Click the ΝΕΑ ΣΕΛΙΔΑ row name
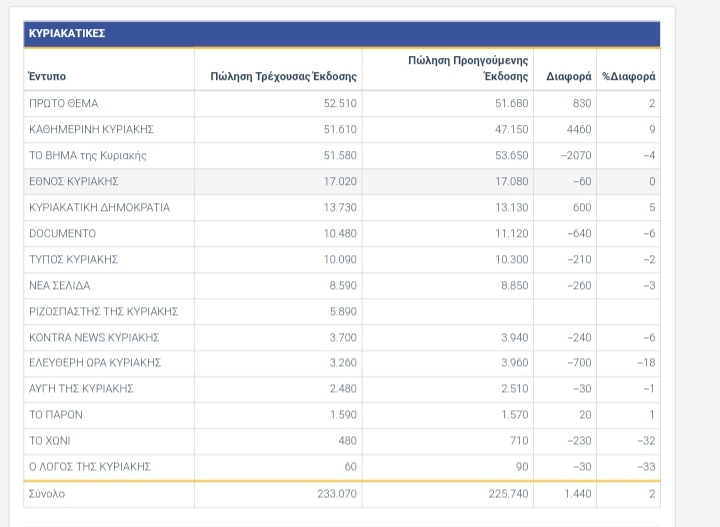The width and height of the screenshot is (720, 527). point(60,286)
